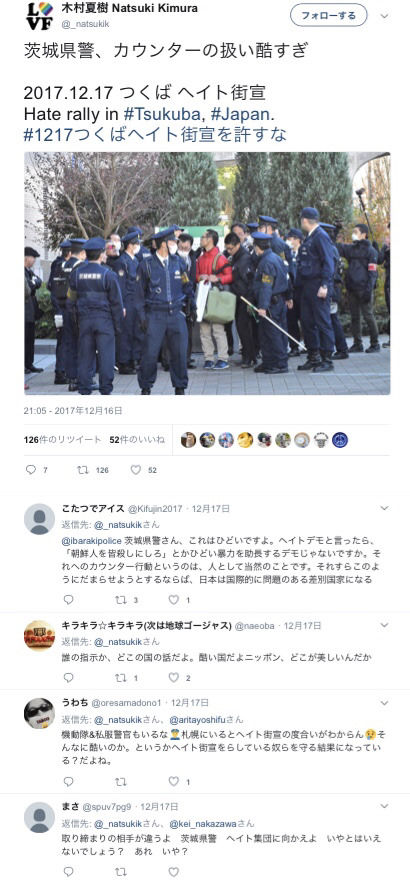
Task: Open the LVF profile avatar of Natsuki Kimura
Action: coord(39,16)
